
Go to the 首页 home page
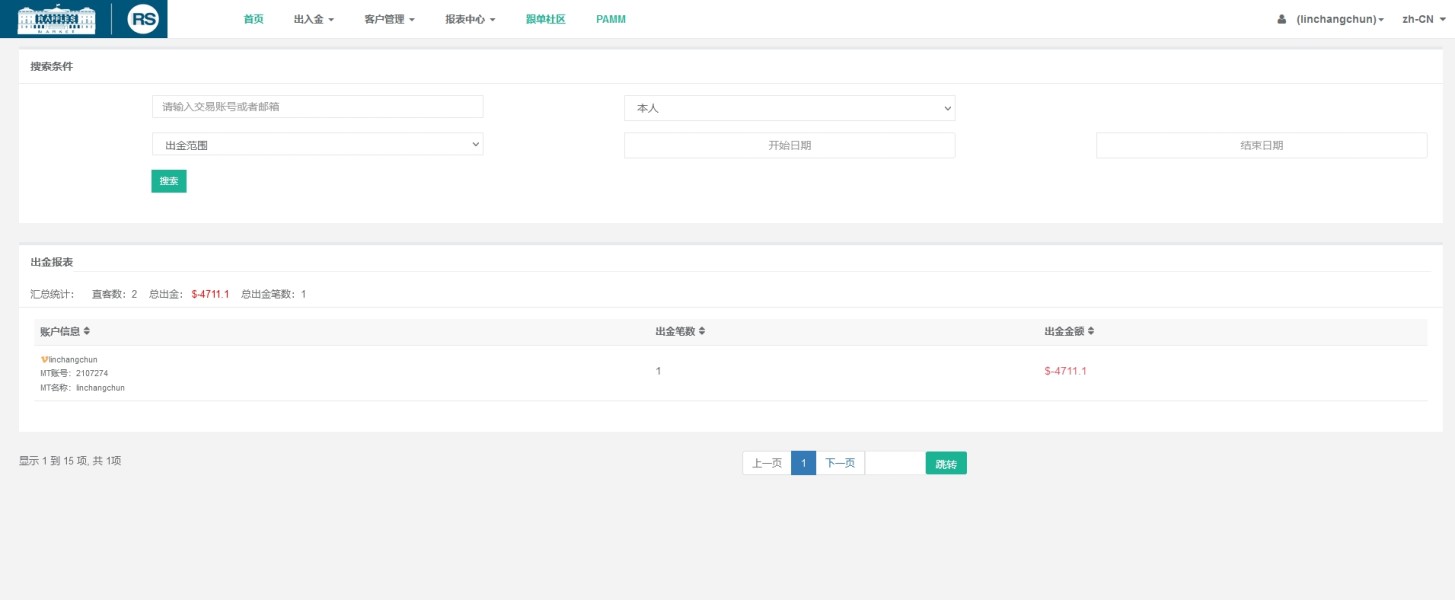tap(253, 19)
